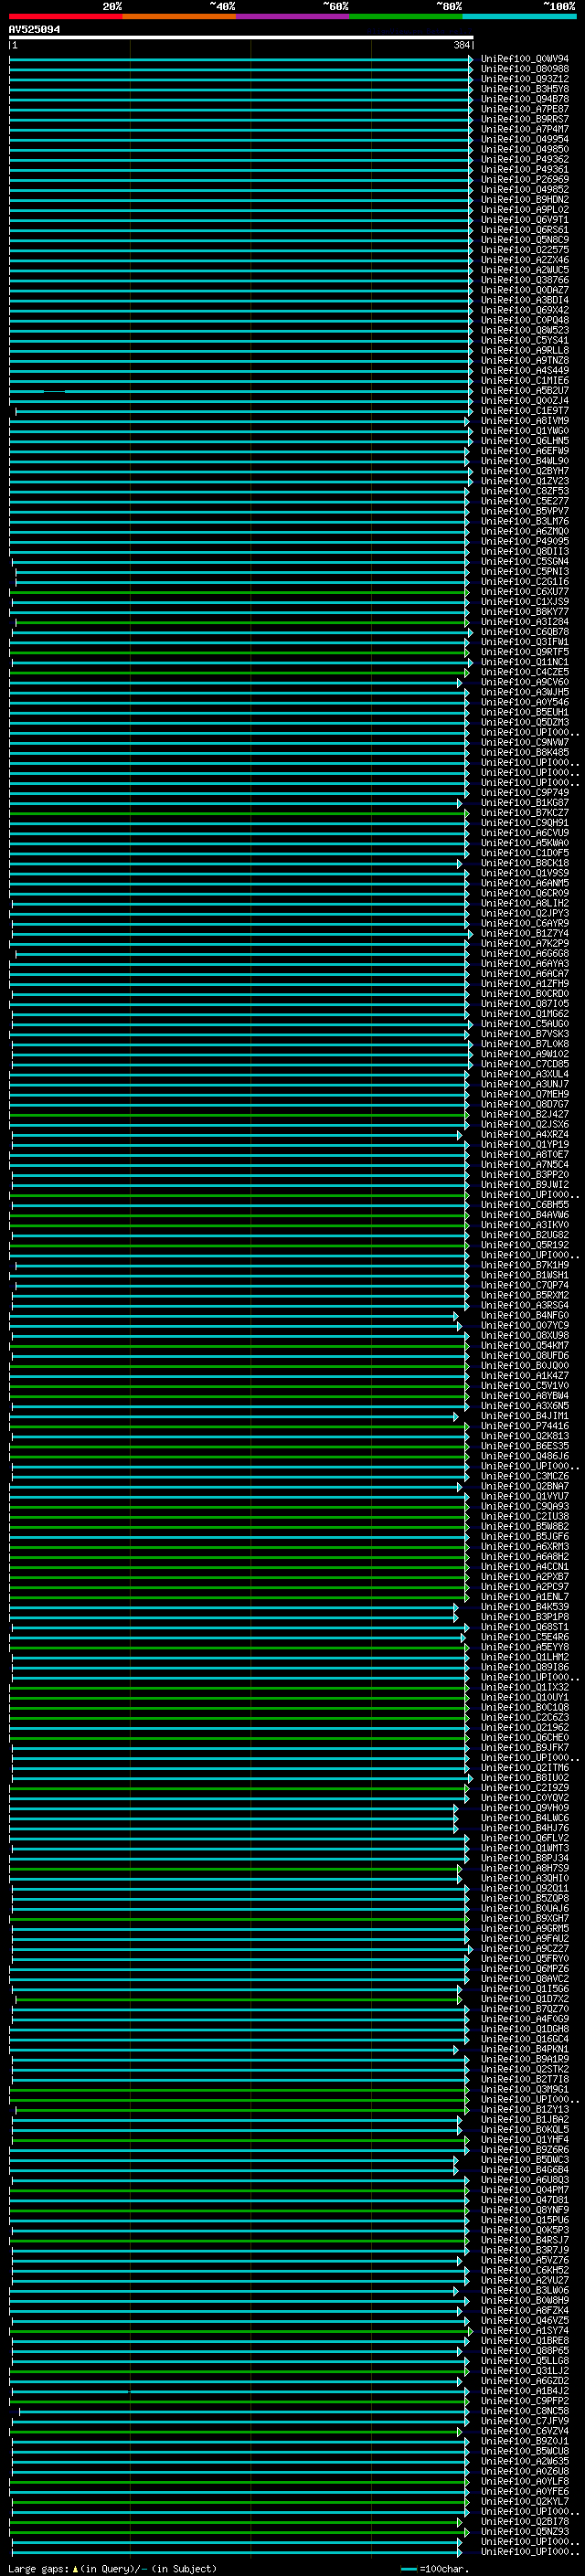Open hit UniRef100_A2ZX46
Viewport: 585px width, 2576px height.
click(525, 260)
